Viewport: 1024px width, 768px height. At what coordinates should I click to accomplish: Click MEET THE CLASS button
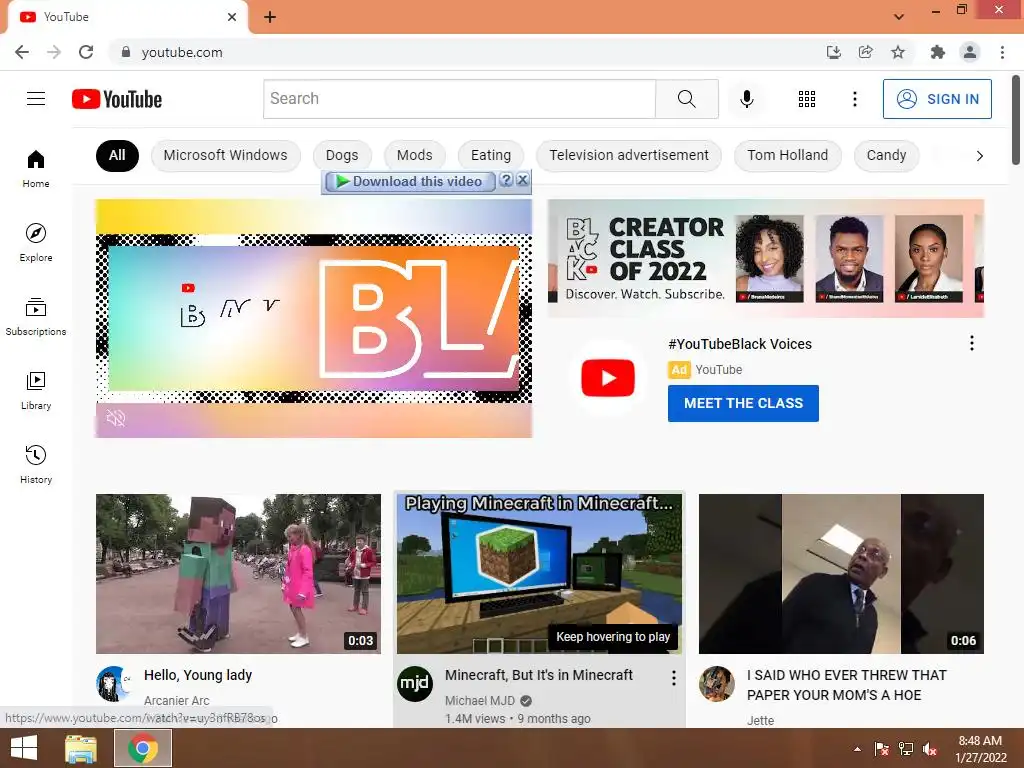[743, 404]
